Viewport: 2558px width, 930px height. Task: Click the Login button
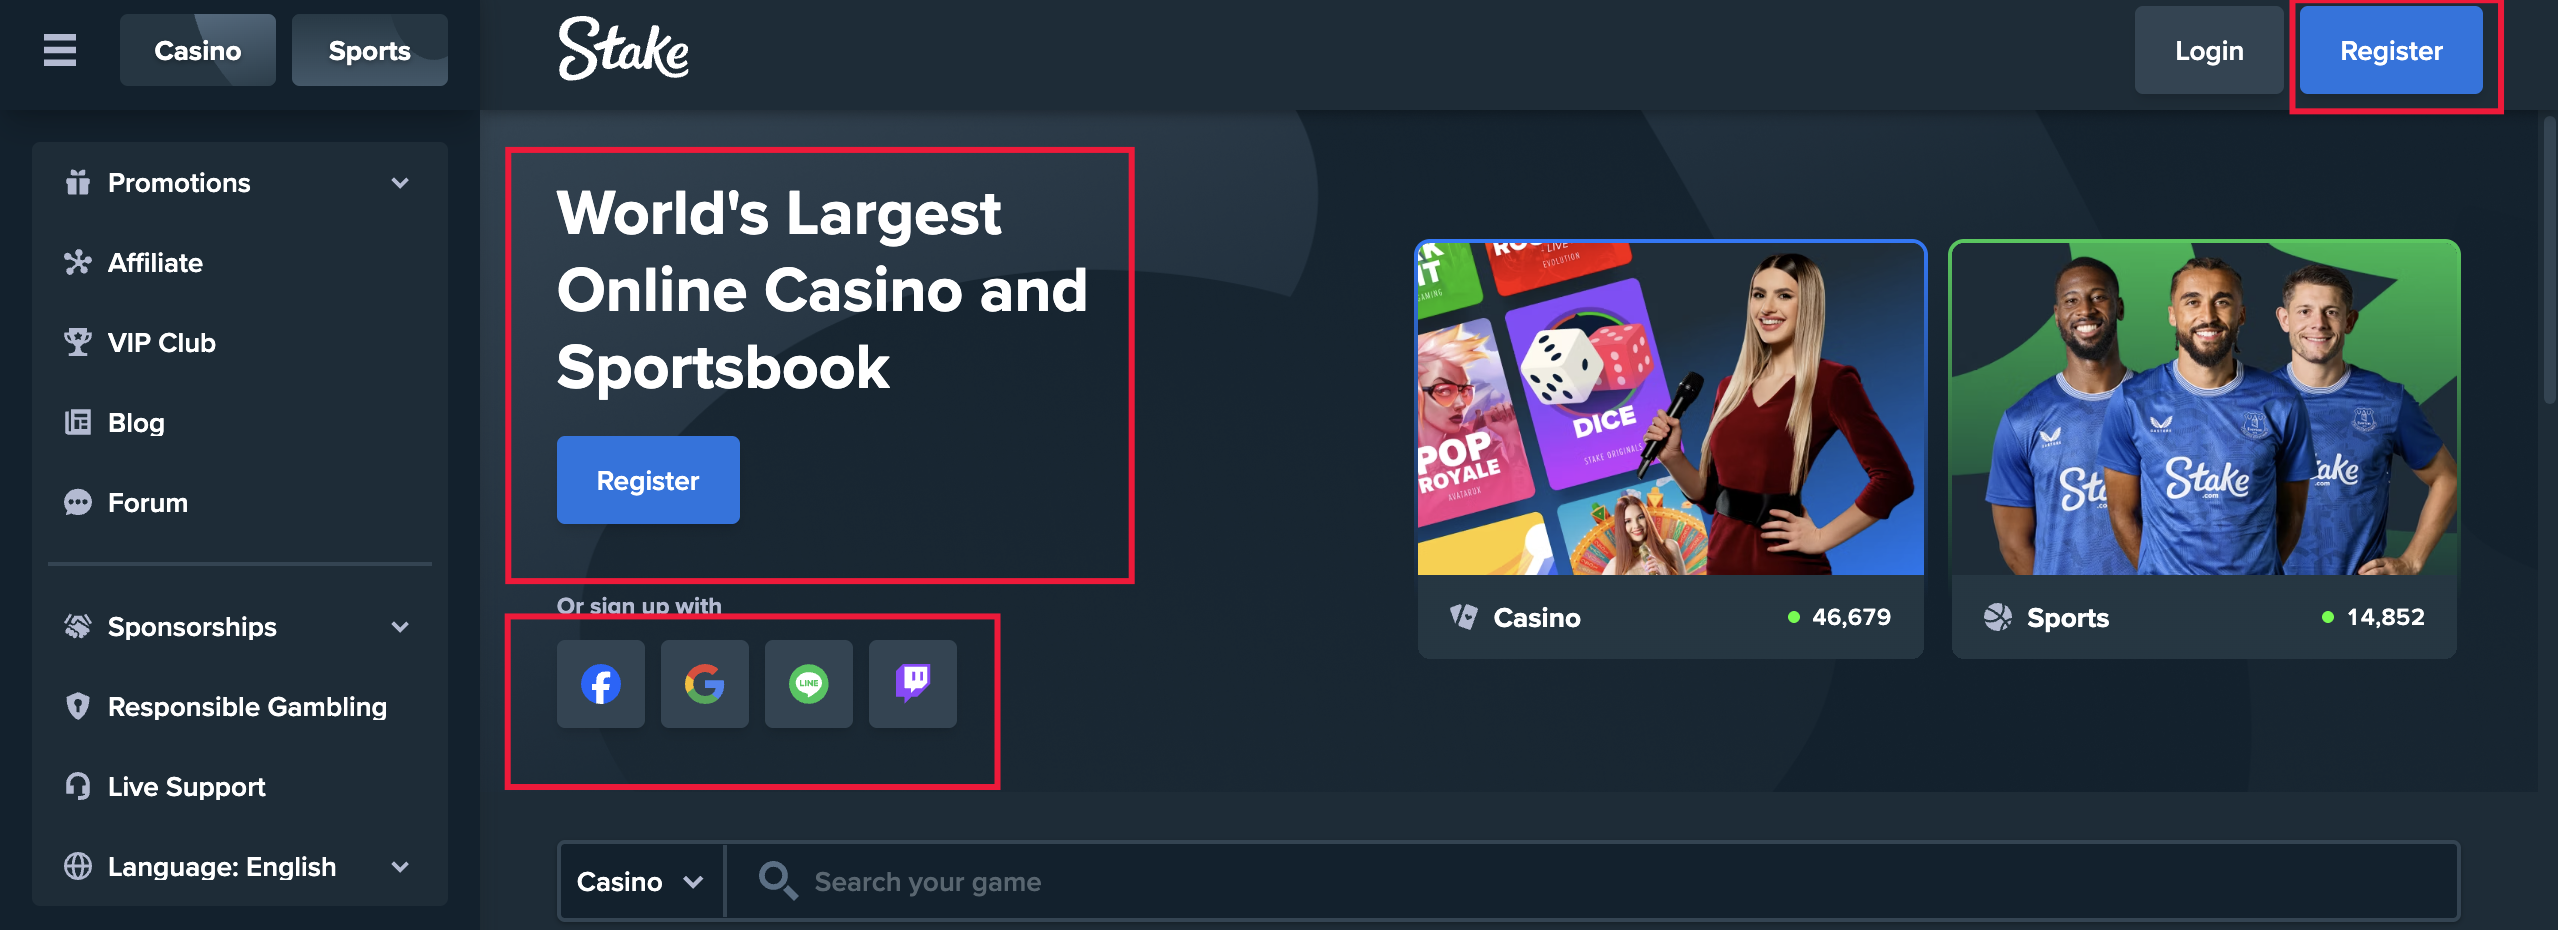tap(2209, 50)
